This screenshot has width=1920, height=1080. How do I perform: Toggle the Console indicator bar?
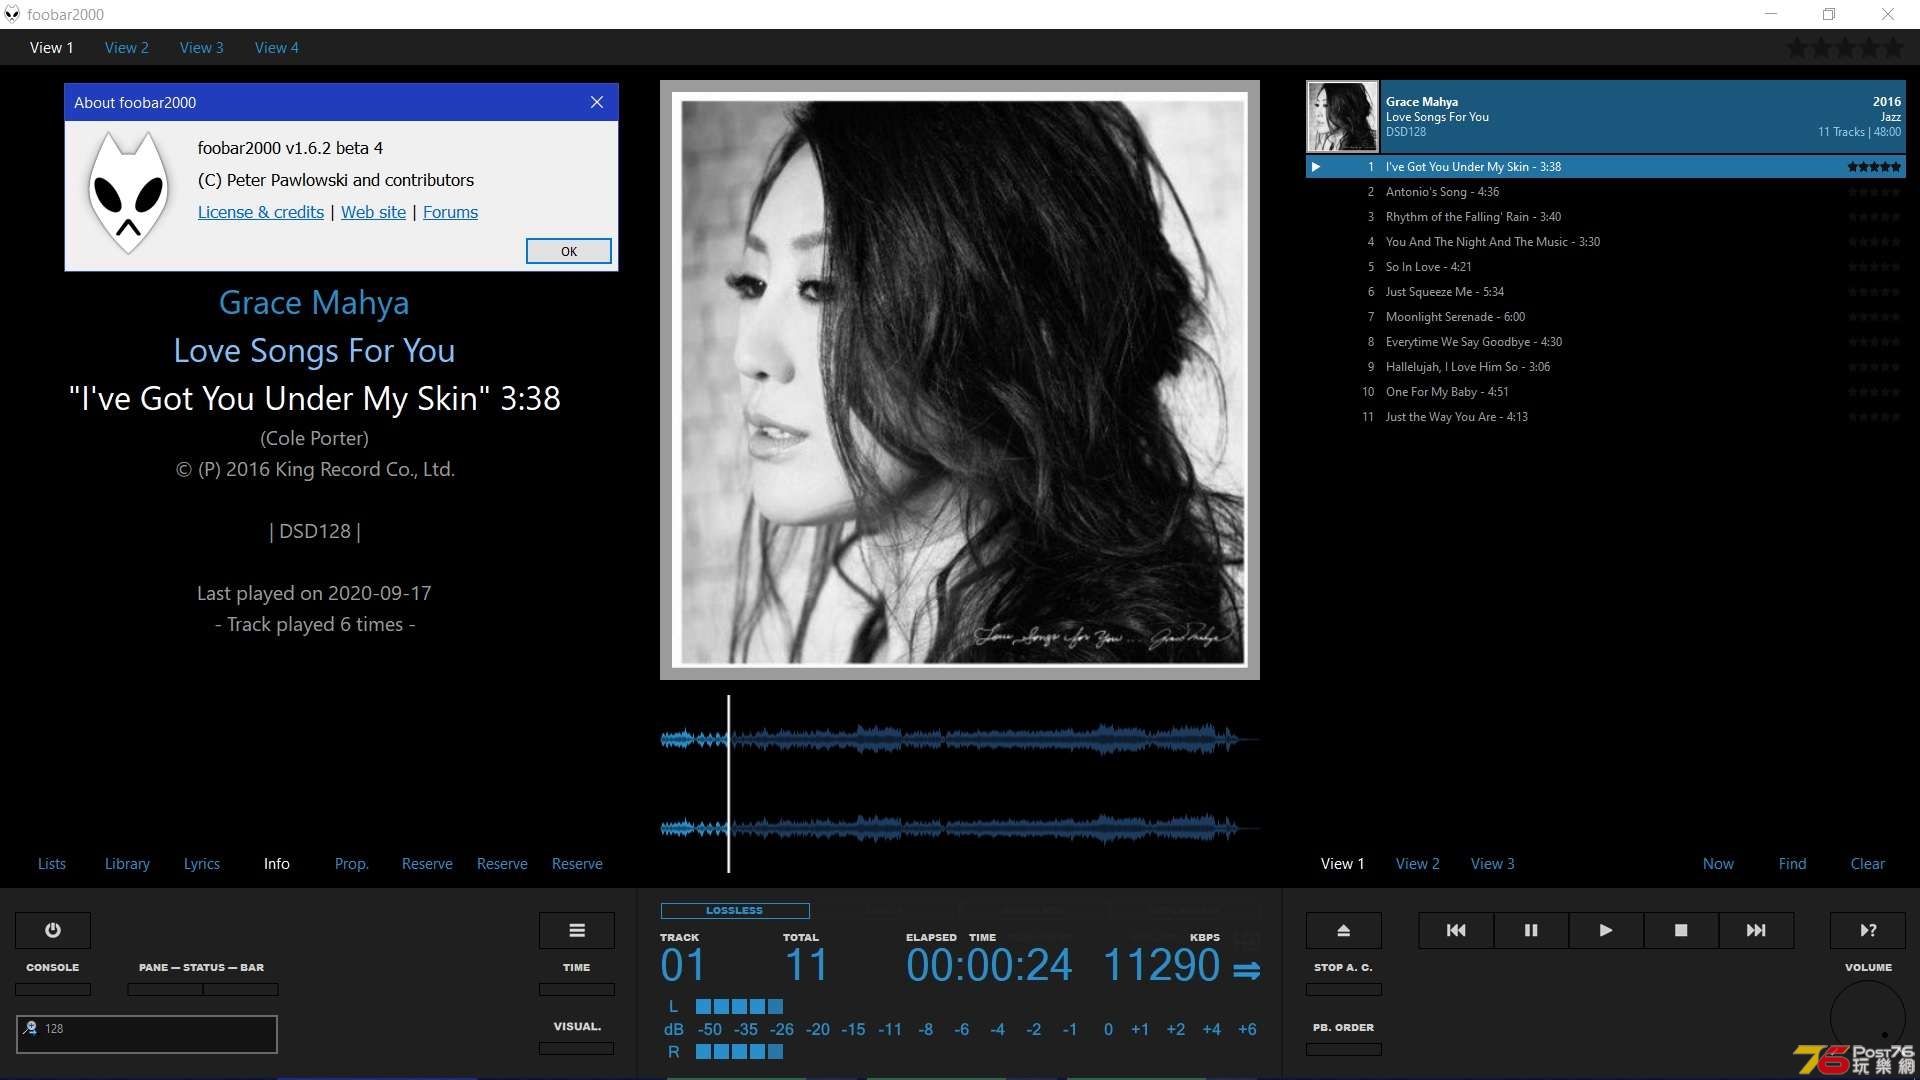point(53,989)
